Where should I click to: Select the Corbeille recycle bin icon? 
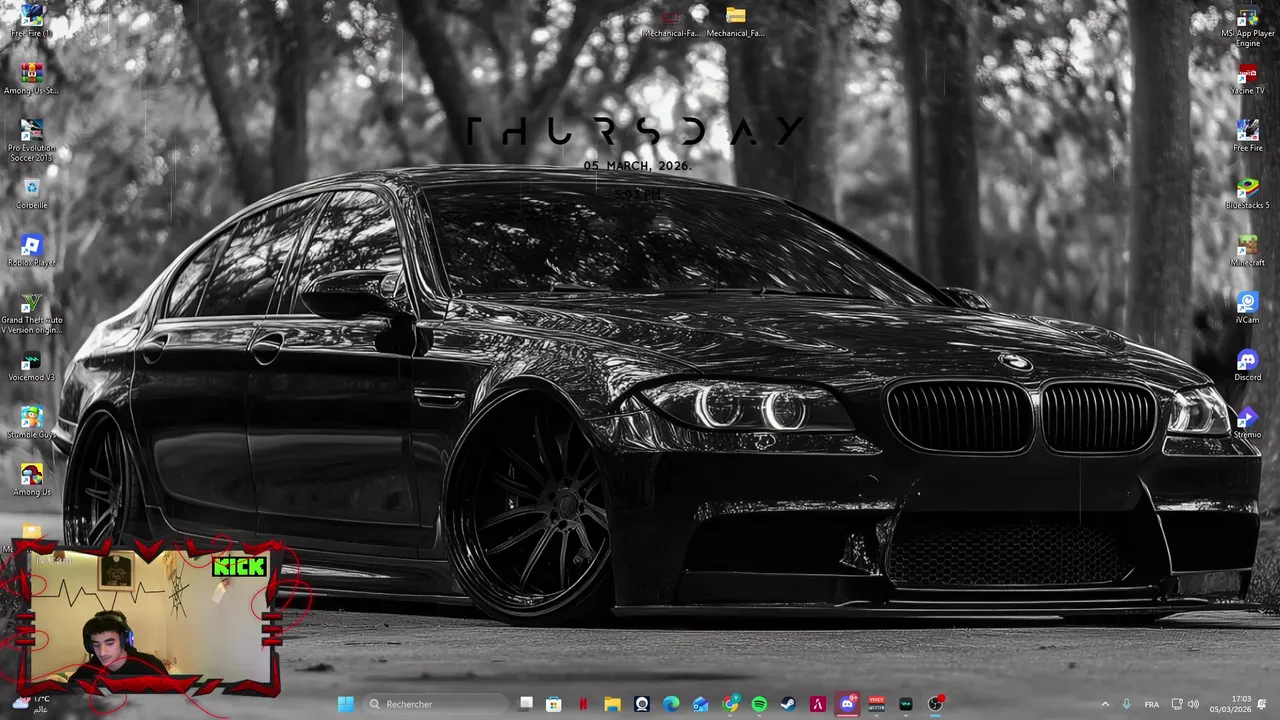click(31, 193)
